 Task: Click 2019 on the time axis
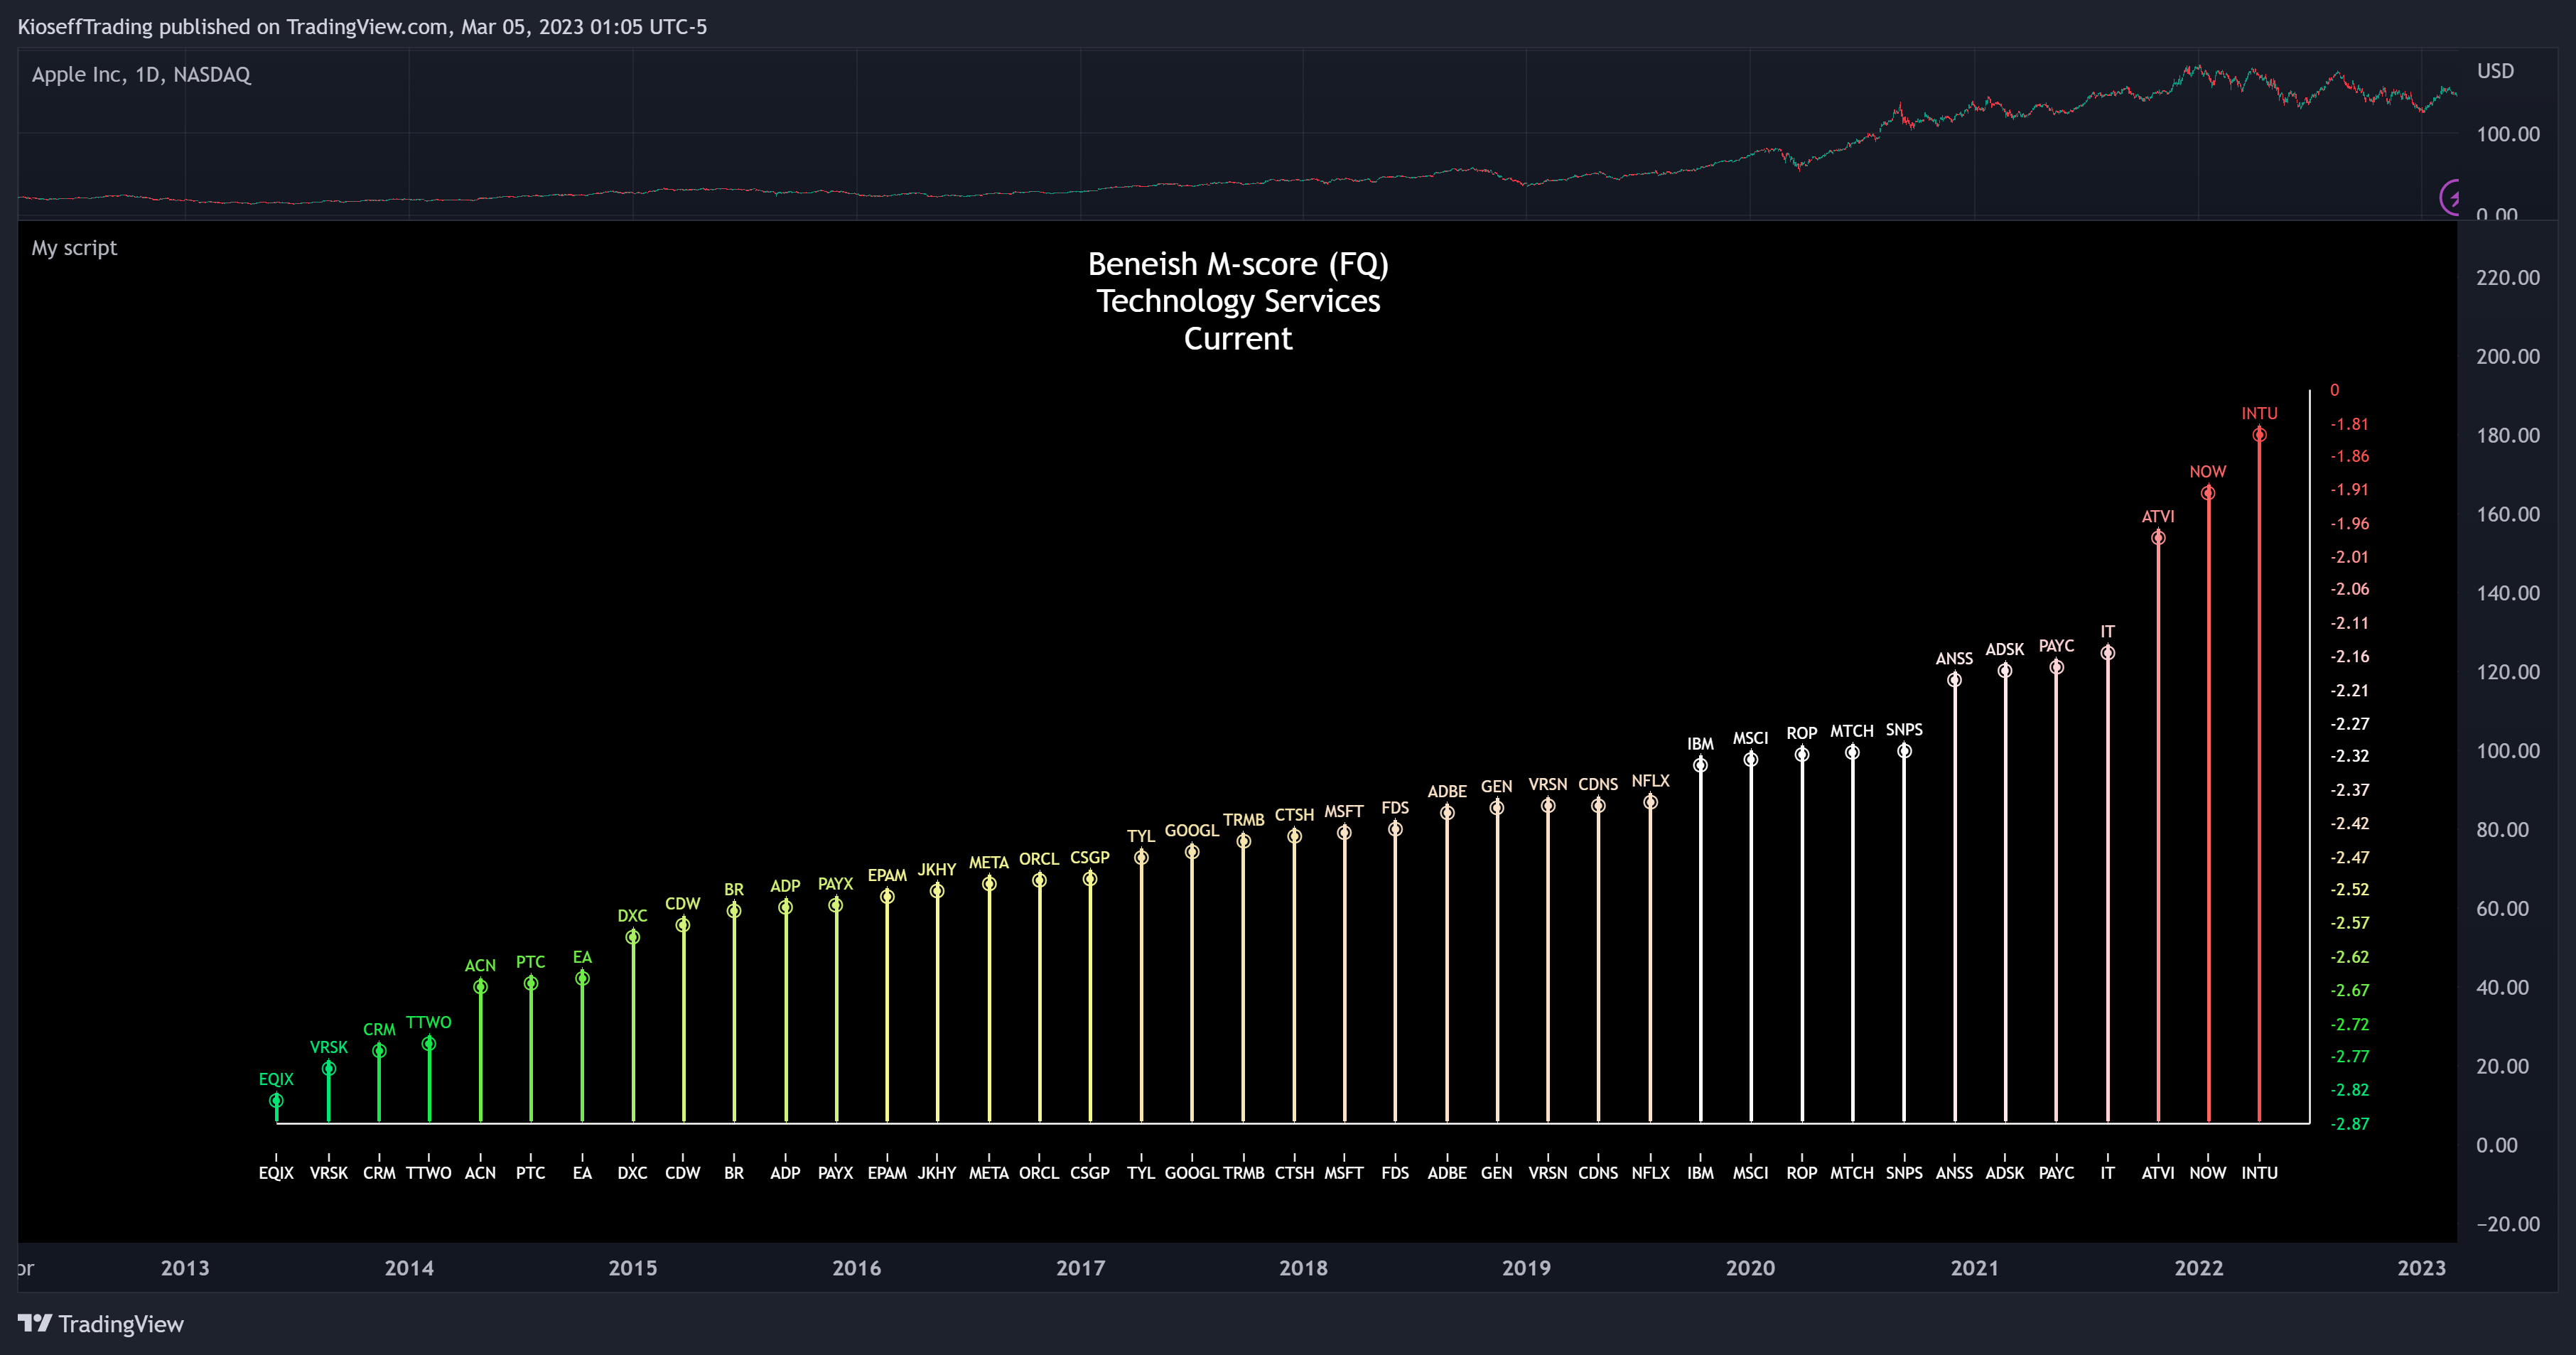pyautogui.click(x=1526, y=1268)
